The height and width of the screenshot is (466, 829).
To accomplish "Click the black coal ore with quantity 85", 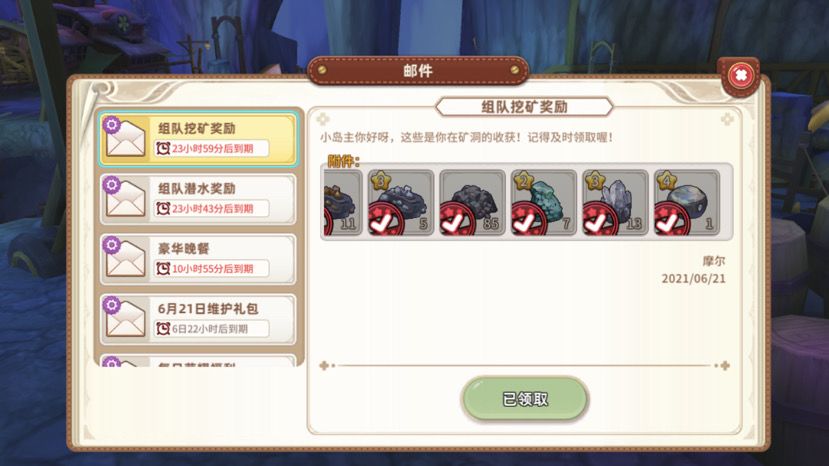I will tap(472, 203).
